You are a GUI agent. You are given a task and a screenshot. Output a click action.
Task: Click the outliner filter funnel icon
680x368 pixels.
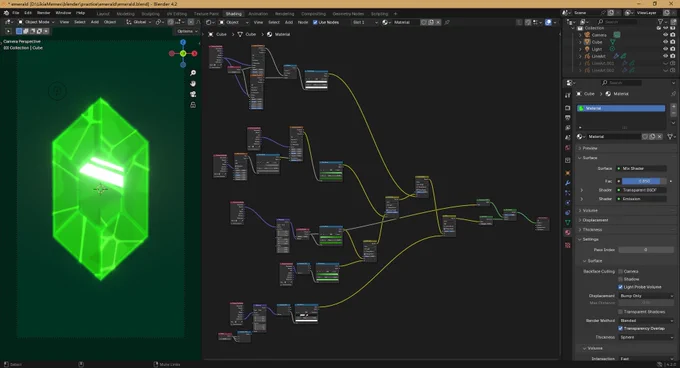click(x=661, y=22)
